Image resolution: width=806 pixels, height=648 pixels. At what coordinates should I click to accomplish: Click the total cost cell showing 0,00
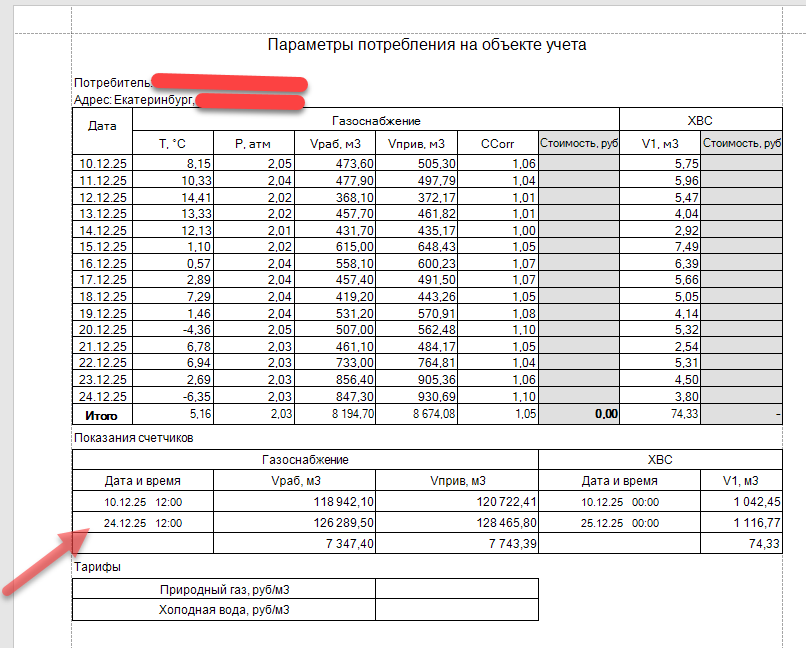click(x=578, y=412)
